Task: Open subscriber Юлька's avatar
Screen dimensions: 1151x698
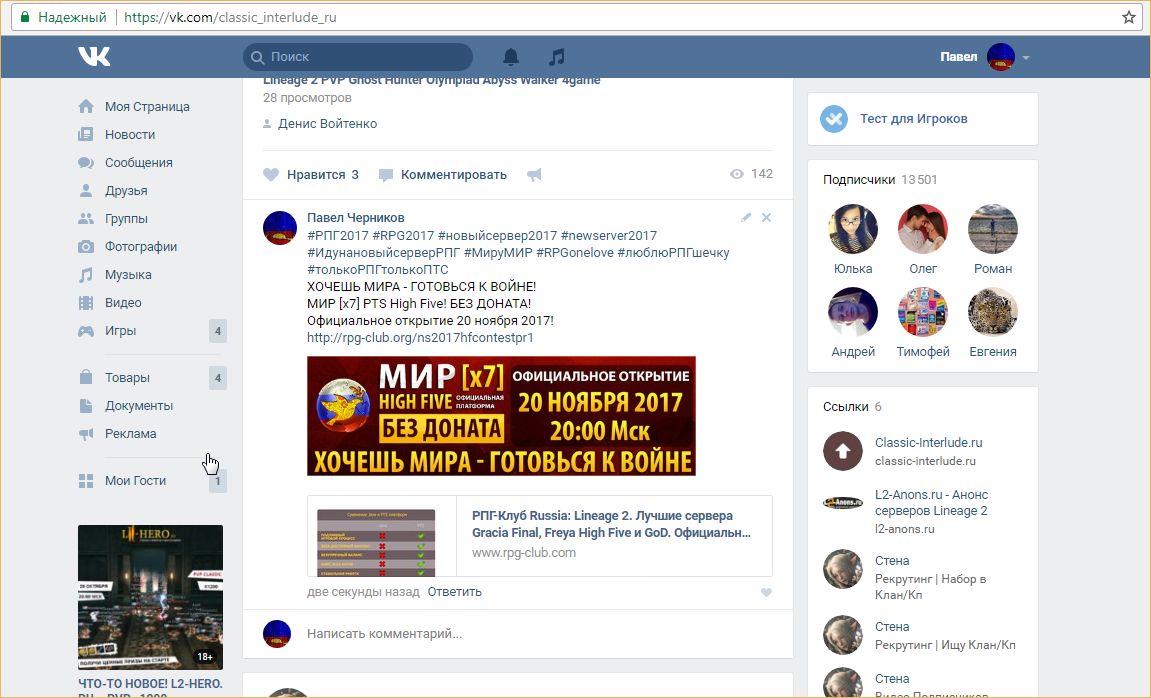Action: pyautogui.click(x=852, y=230)
